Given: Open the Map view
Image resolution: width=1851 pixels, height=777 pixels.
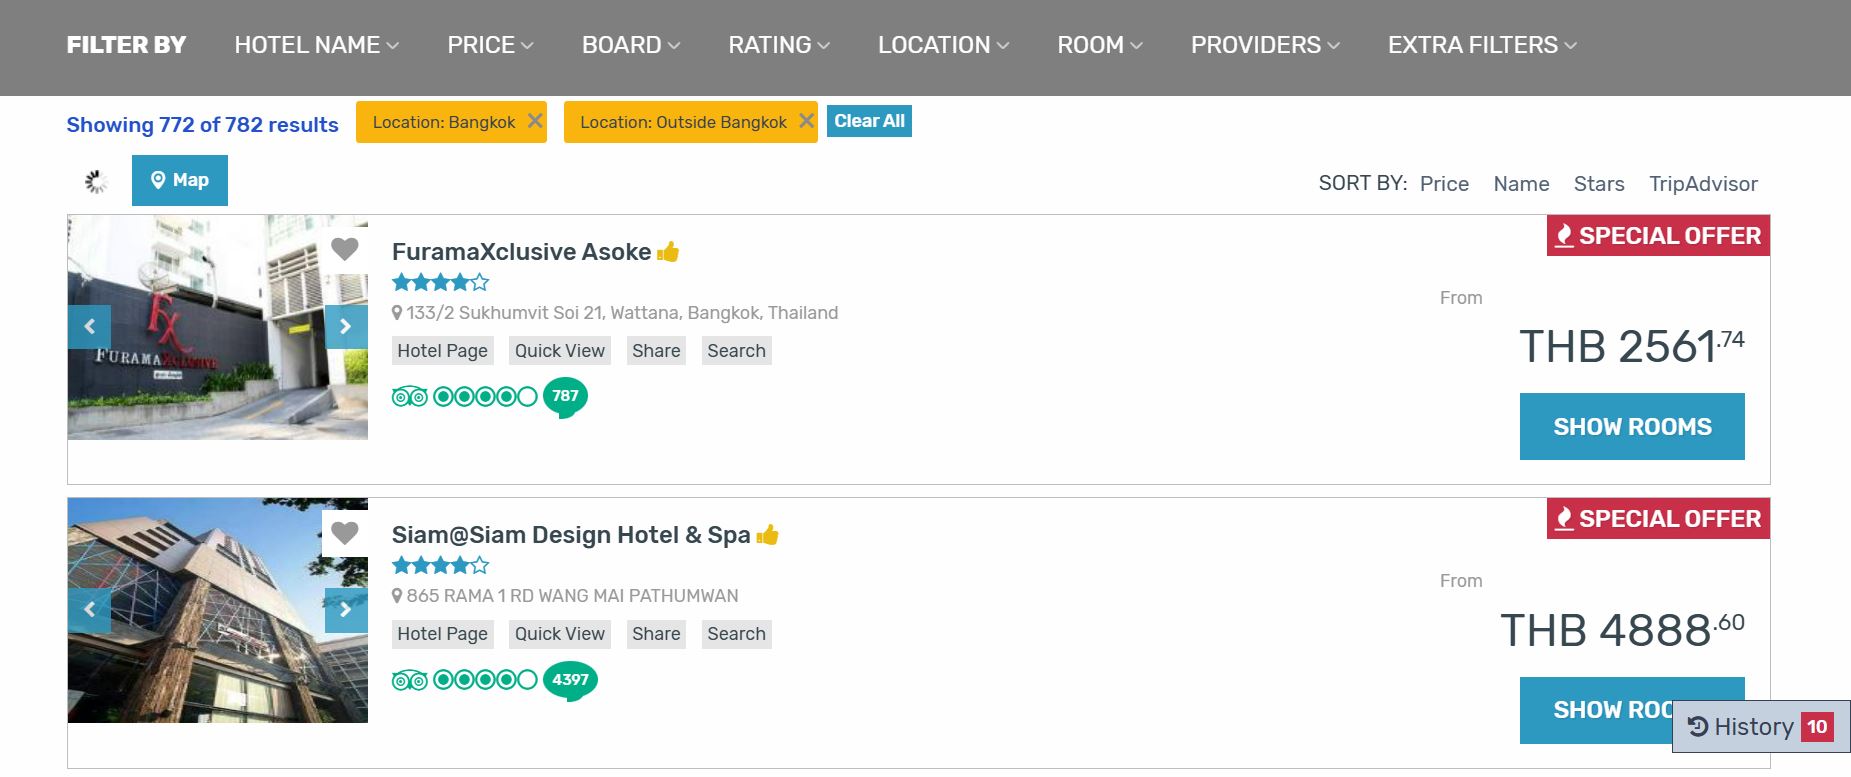Looking at the screenshot, I should coord(180,180).
